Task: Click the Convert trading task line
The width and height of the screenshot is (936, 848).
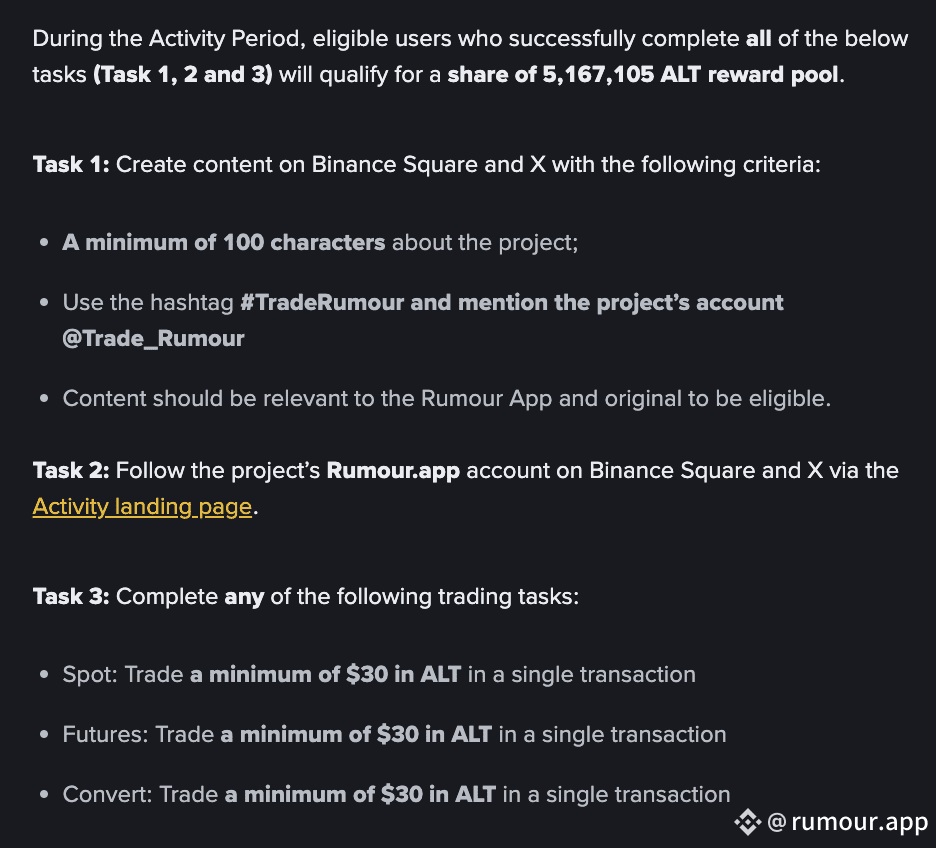Action: [396, 795]
